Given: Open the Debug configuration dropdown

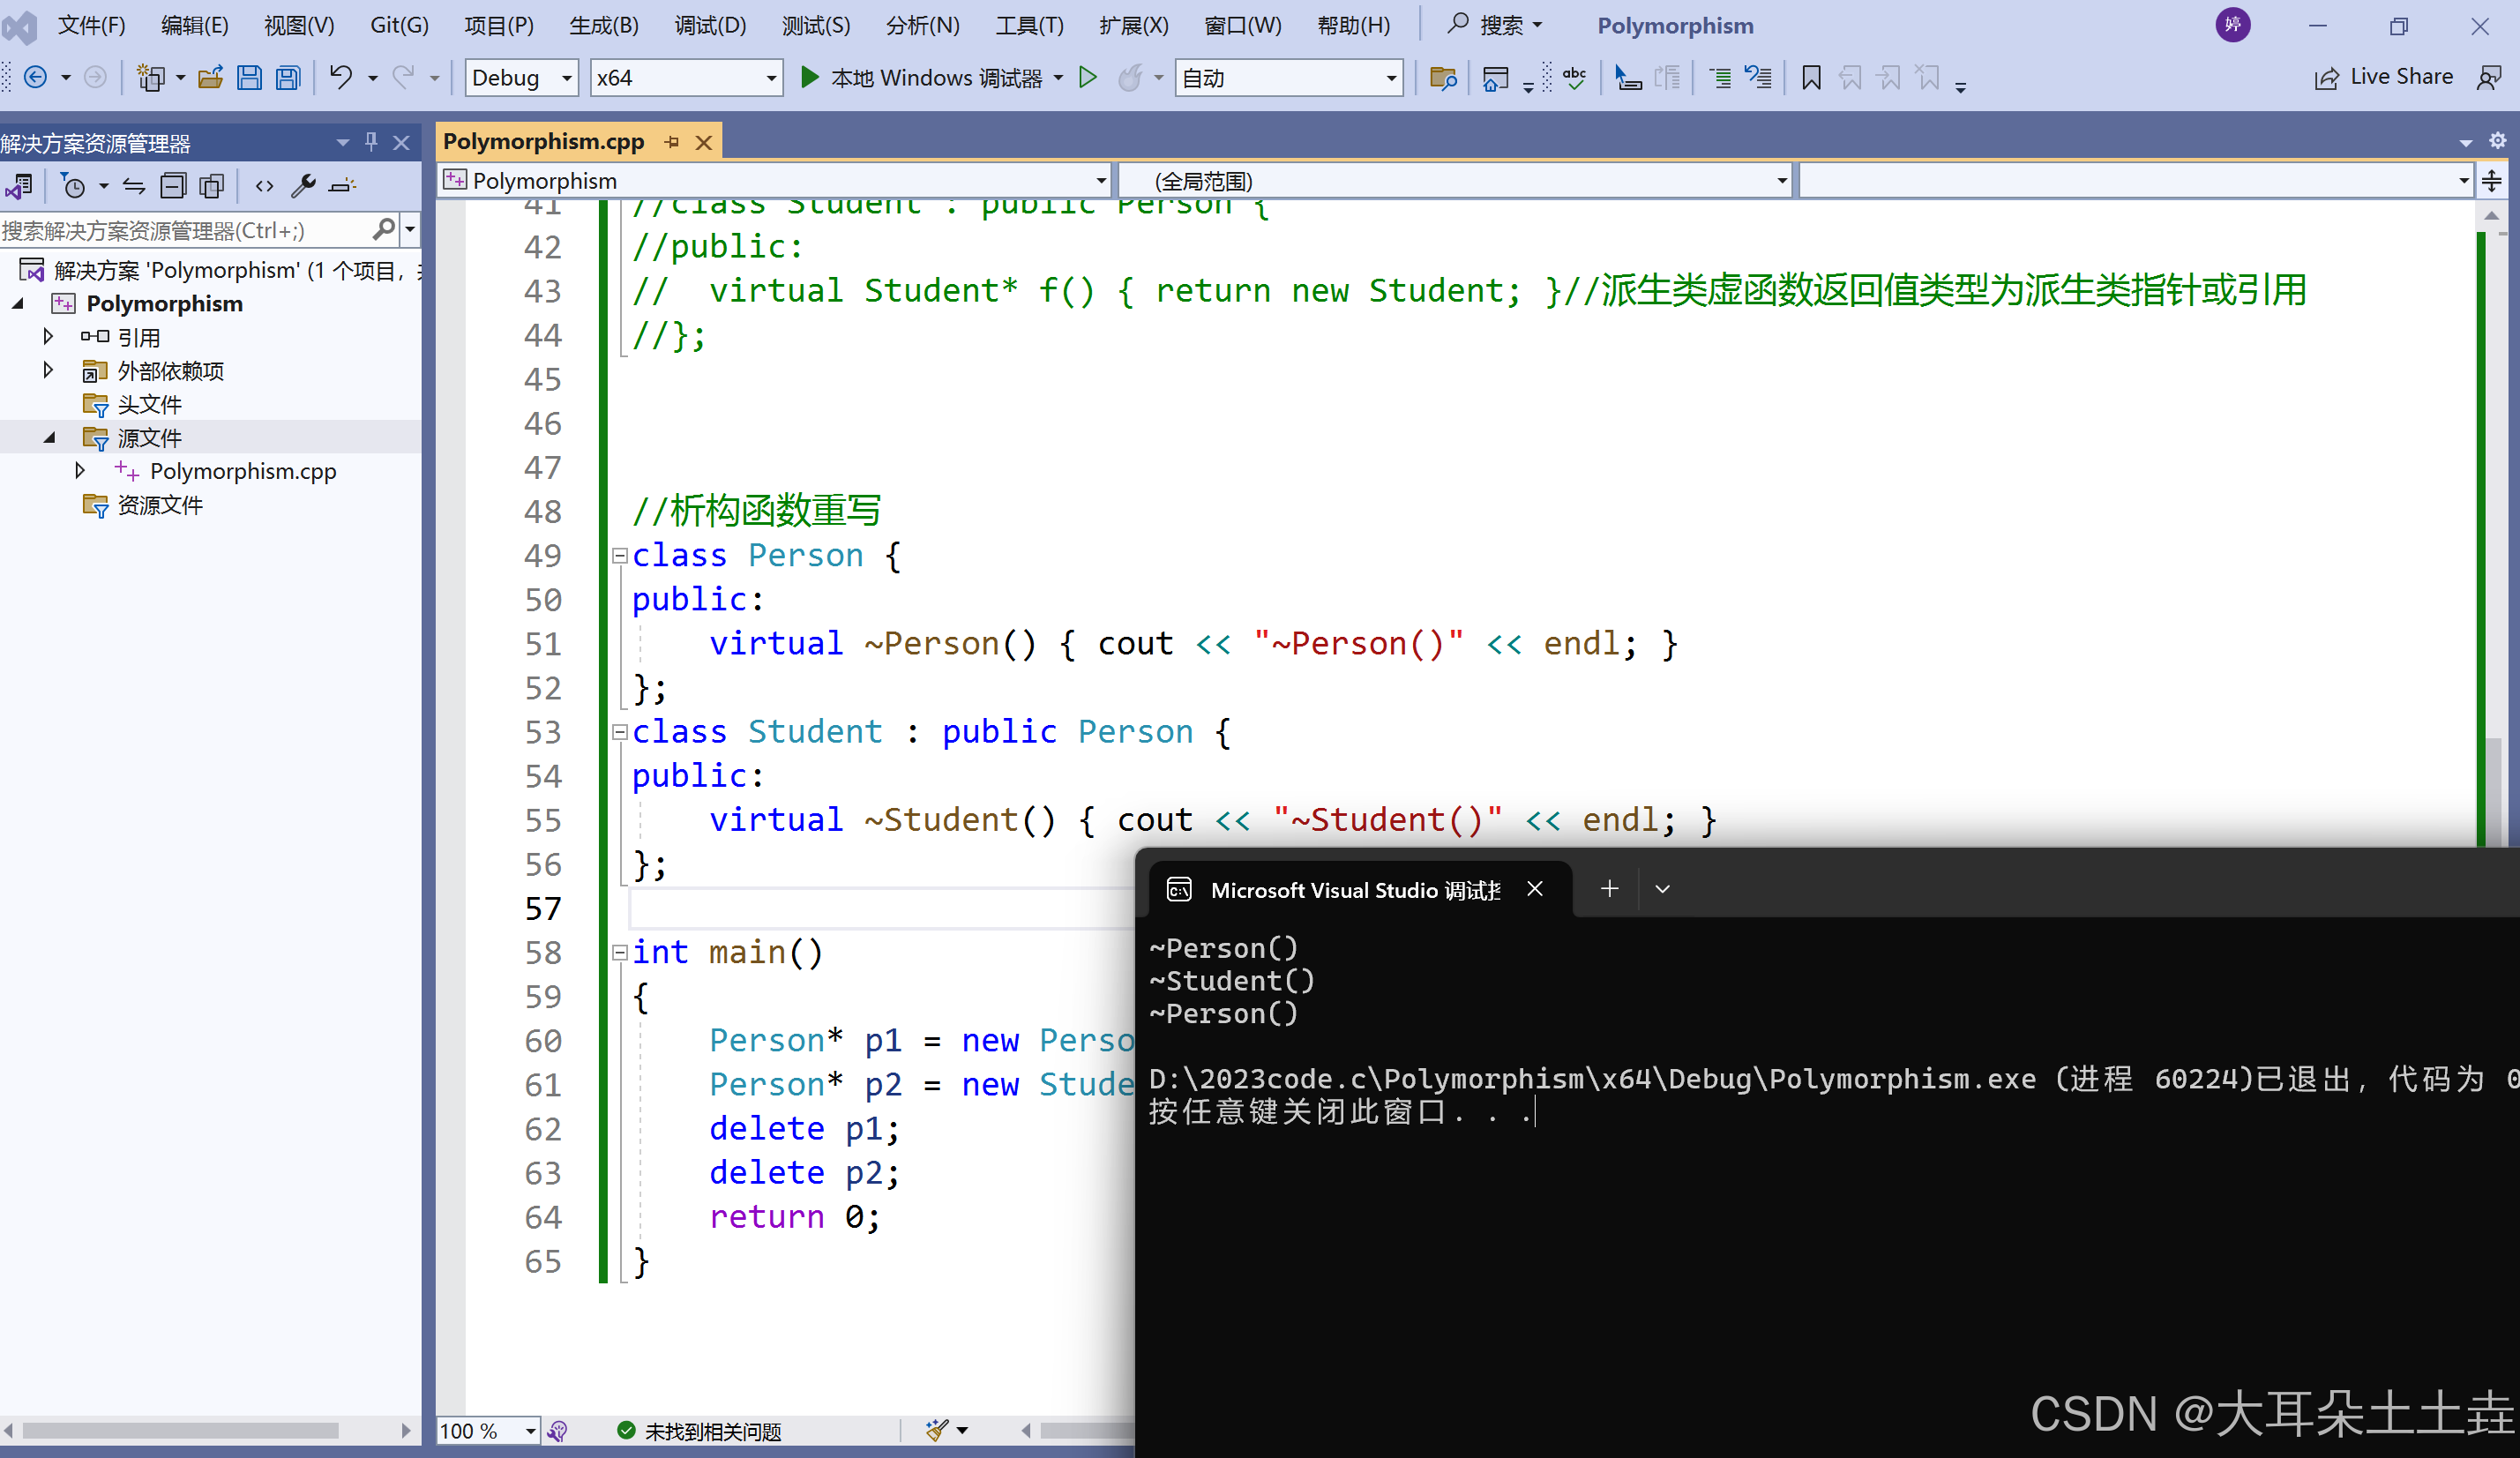Looking at the screenshot, I should click(566, 78).
